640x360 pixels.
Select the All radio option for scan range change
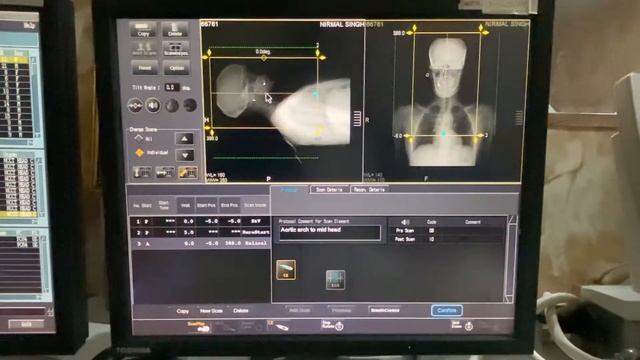(x=143, y=139)
